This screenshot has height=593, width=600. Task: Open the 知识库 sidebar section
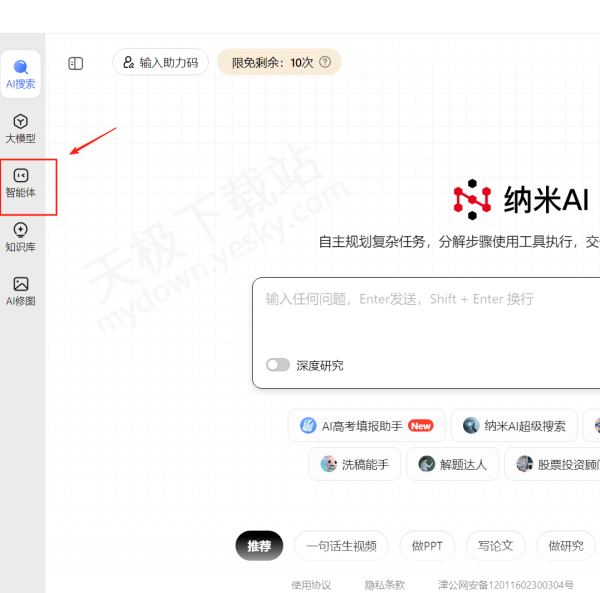point(21,237)
